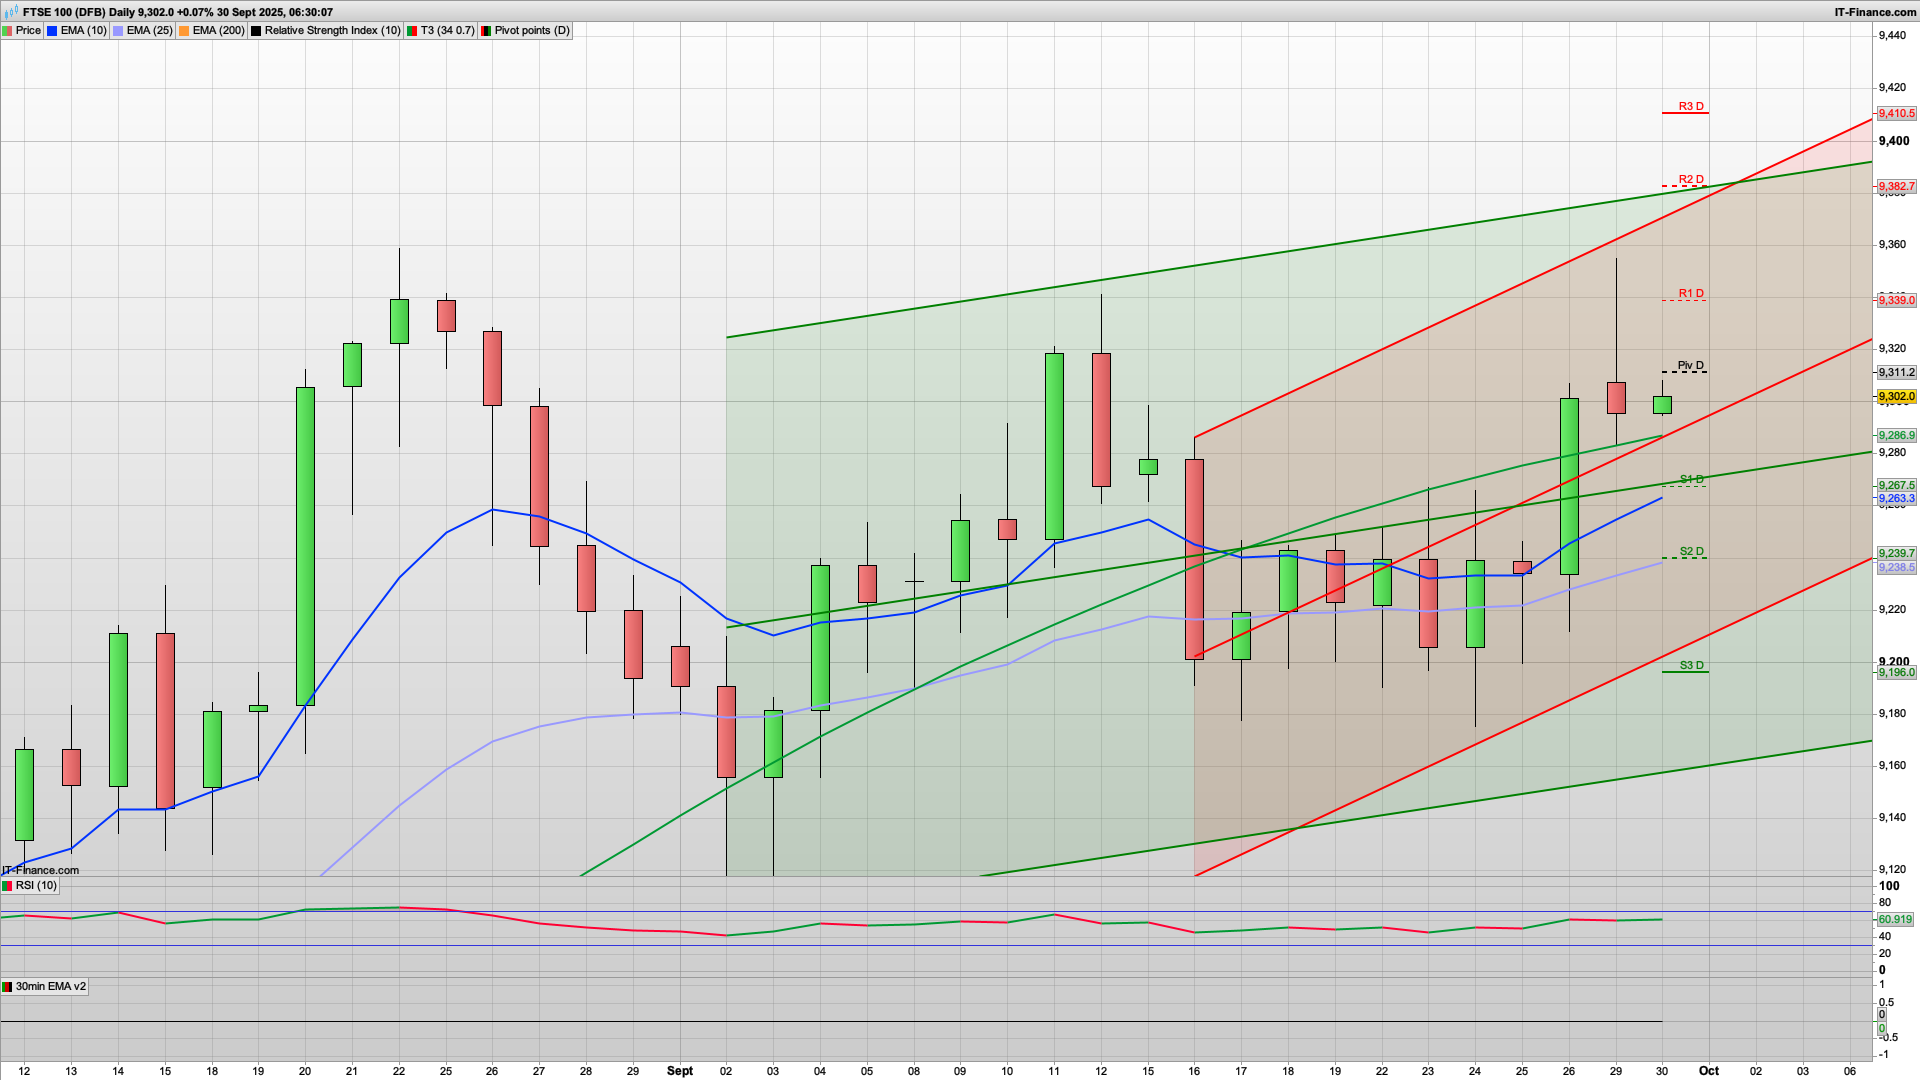Open the EMA (200) indicator label
Viewport: 1920px width, 1080px height.
click(218, 31)
